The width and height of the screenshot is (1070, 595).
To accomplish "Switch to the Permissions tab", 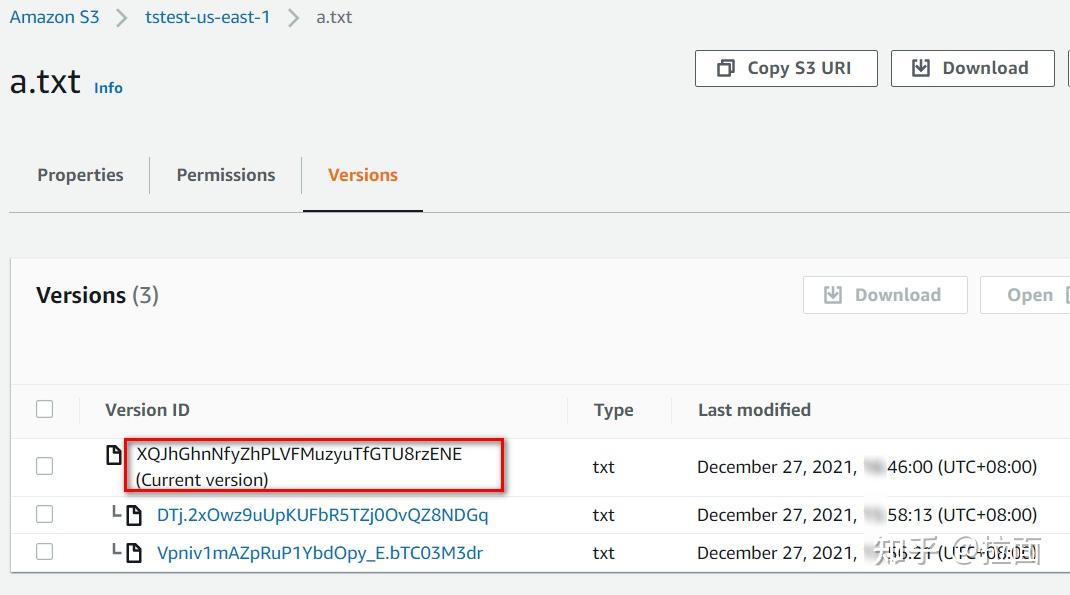I will (x=226, y=175).
